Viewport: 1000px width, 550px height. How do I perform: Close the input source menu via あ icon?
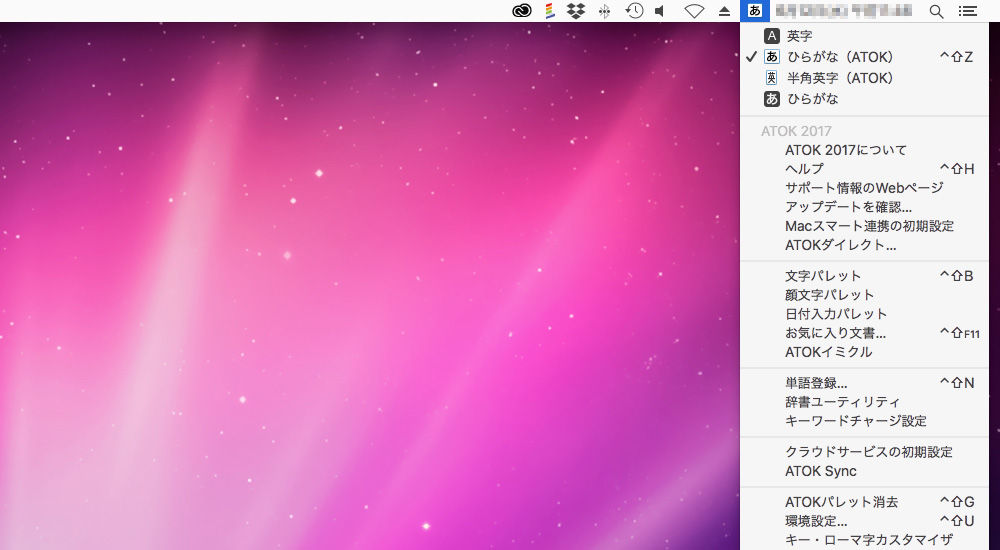tap(755, 10)
